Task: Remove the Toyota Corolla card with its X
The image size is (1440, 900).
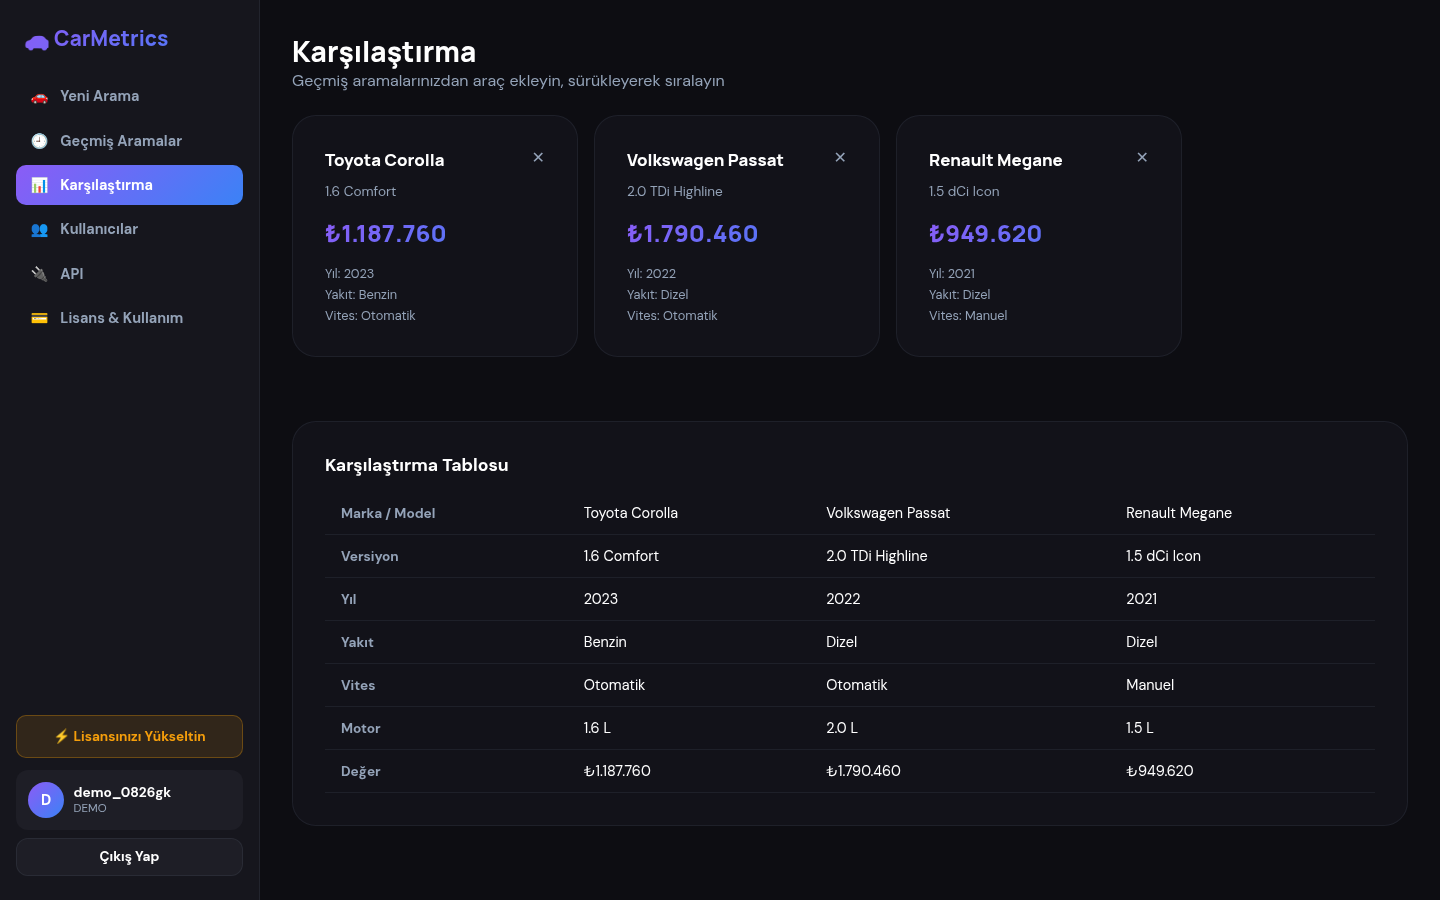Action: 538,157
